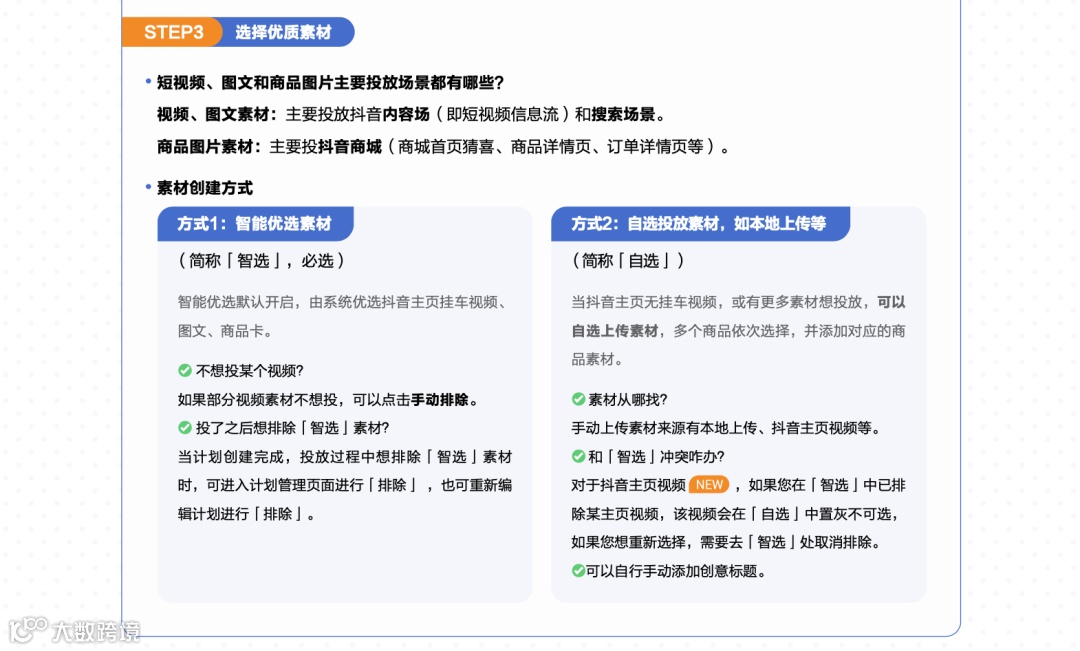1080x651 pixels.
Task: Click the green check beside 投了之后想排除「智选」素材?
Action: tap(185, 428)
